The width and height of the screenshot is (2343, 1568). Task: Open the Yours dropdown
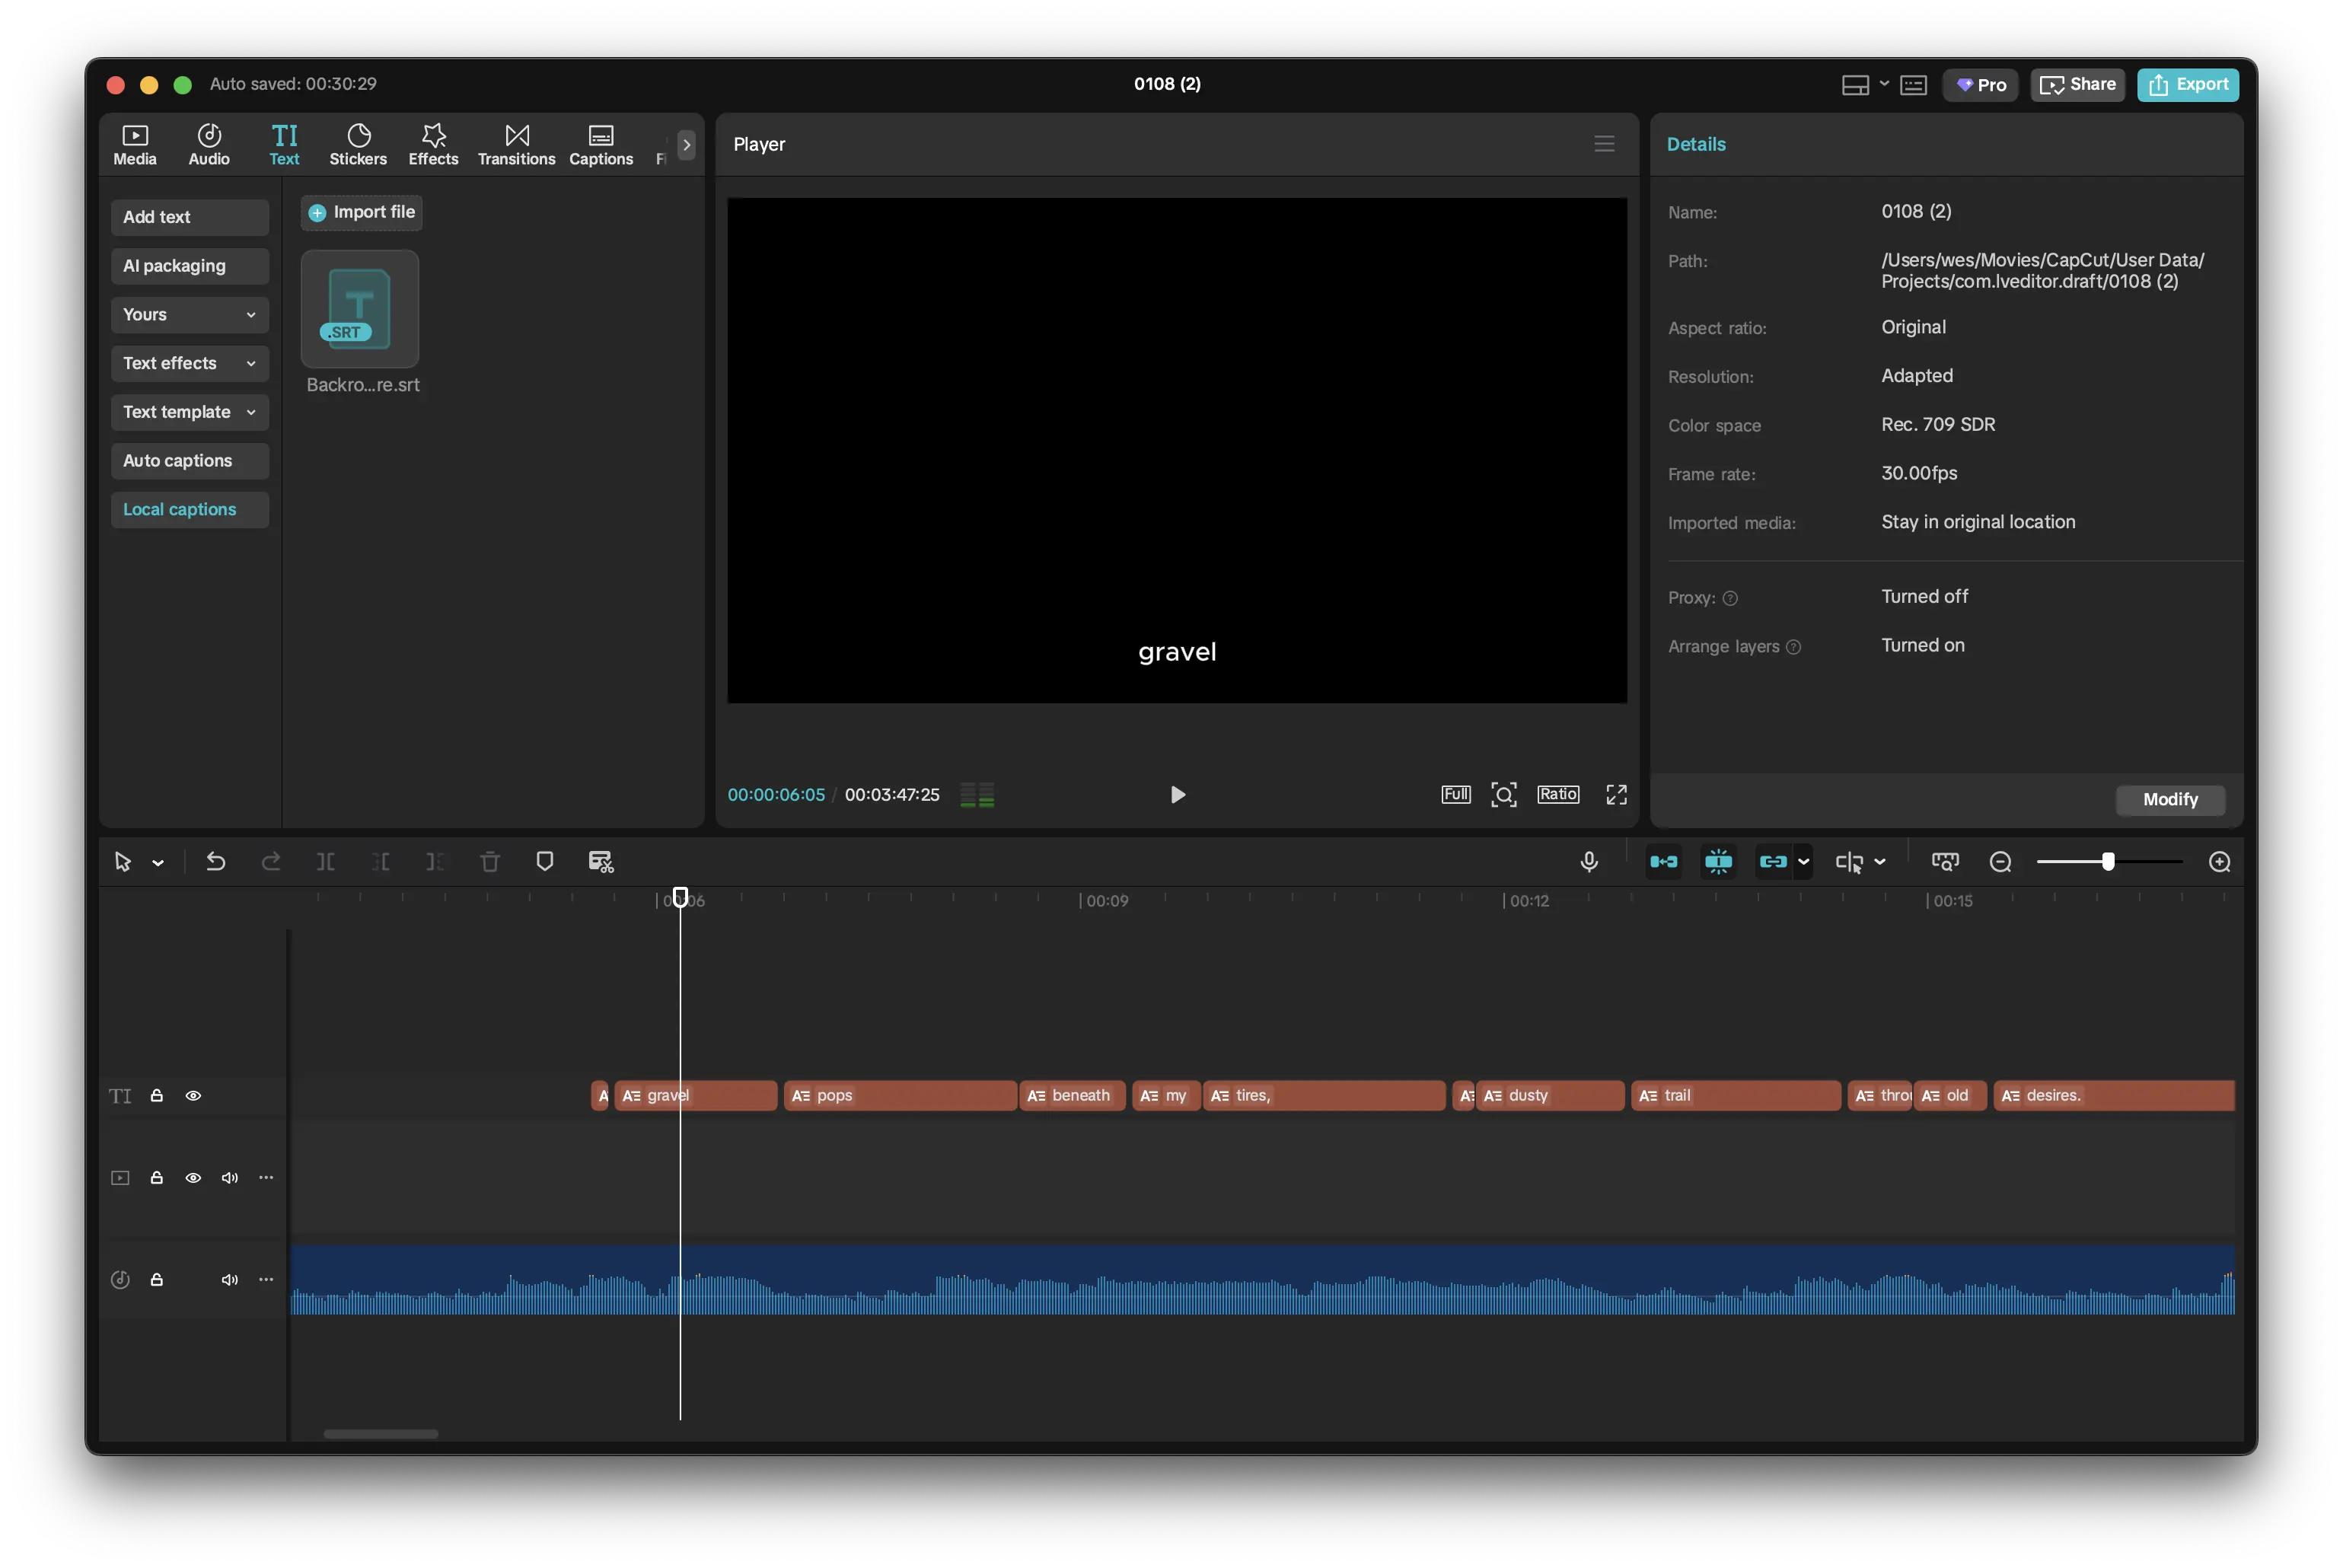(x=189, y=314)
